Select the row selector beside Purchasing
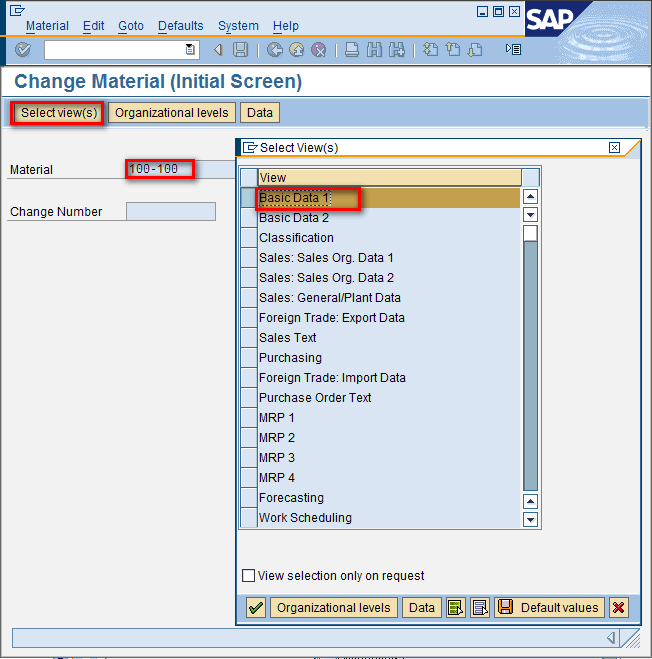Image resolution: width=652 pixels, height=659 pixels. (x=248, y=358)
